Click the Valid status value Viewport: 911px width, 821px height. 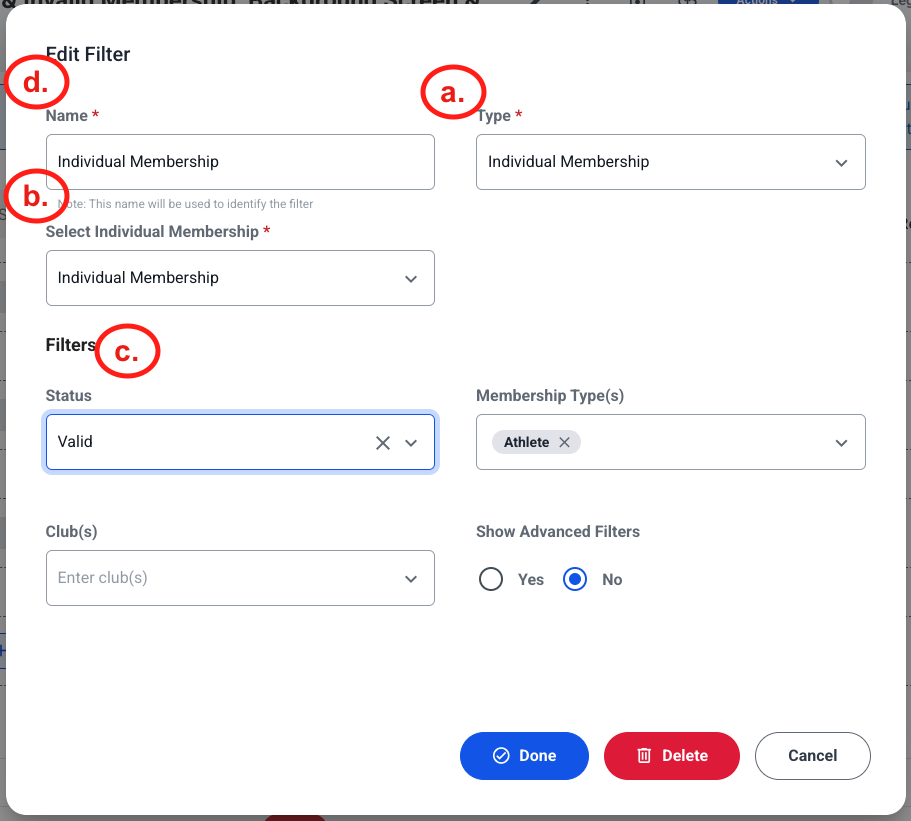pos(75,442)
